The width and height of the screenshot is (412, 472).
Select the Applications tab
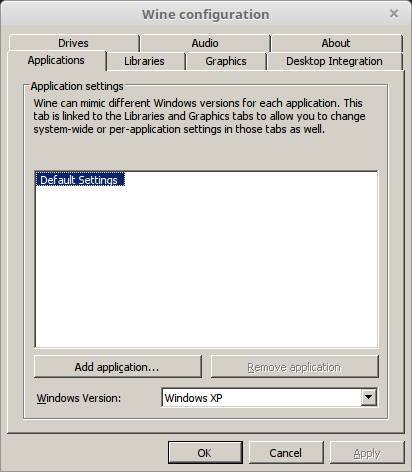tap(56, 60)
